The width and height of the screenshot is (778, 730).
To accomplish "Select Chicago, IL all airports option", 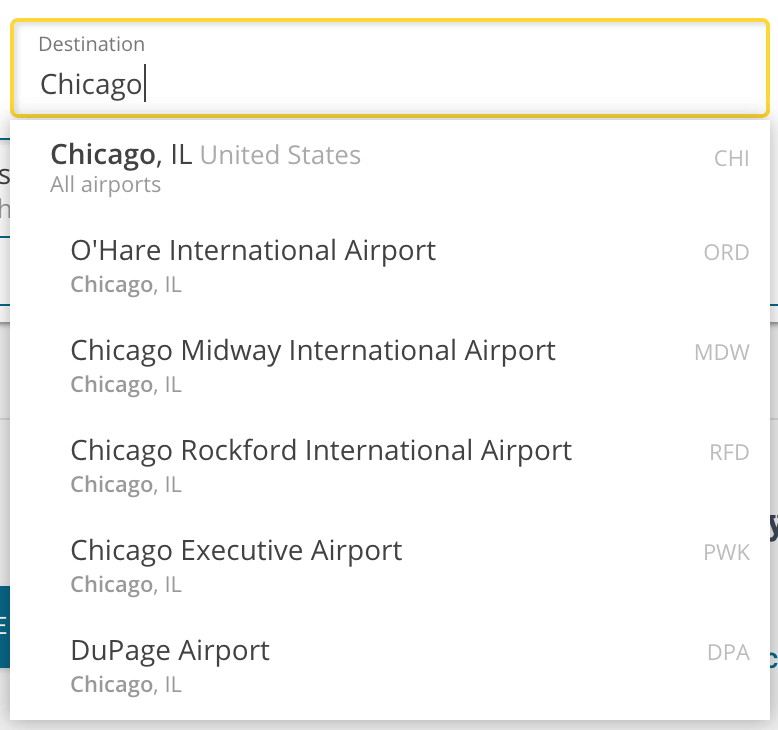I will [x=205, y=155].
